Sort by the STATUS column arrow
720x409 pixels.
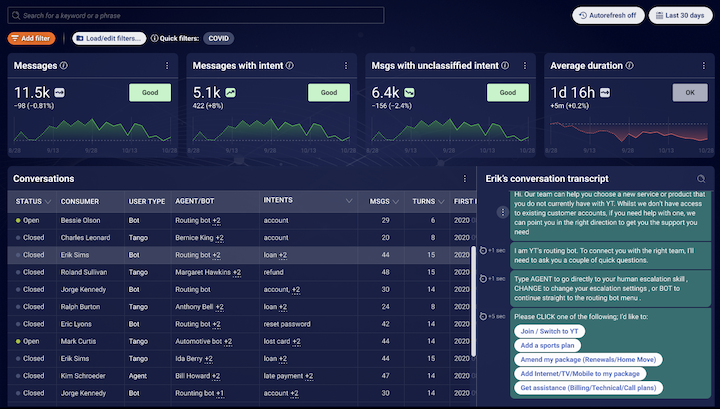(48, 202)
